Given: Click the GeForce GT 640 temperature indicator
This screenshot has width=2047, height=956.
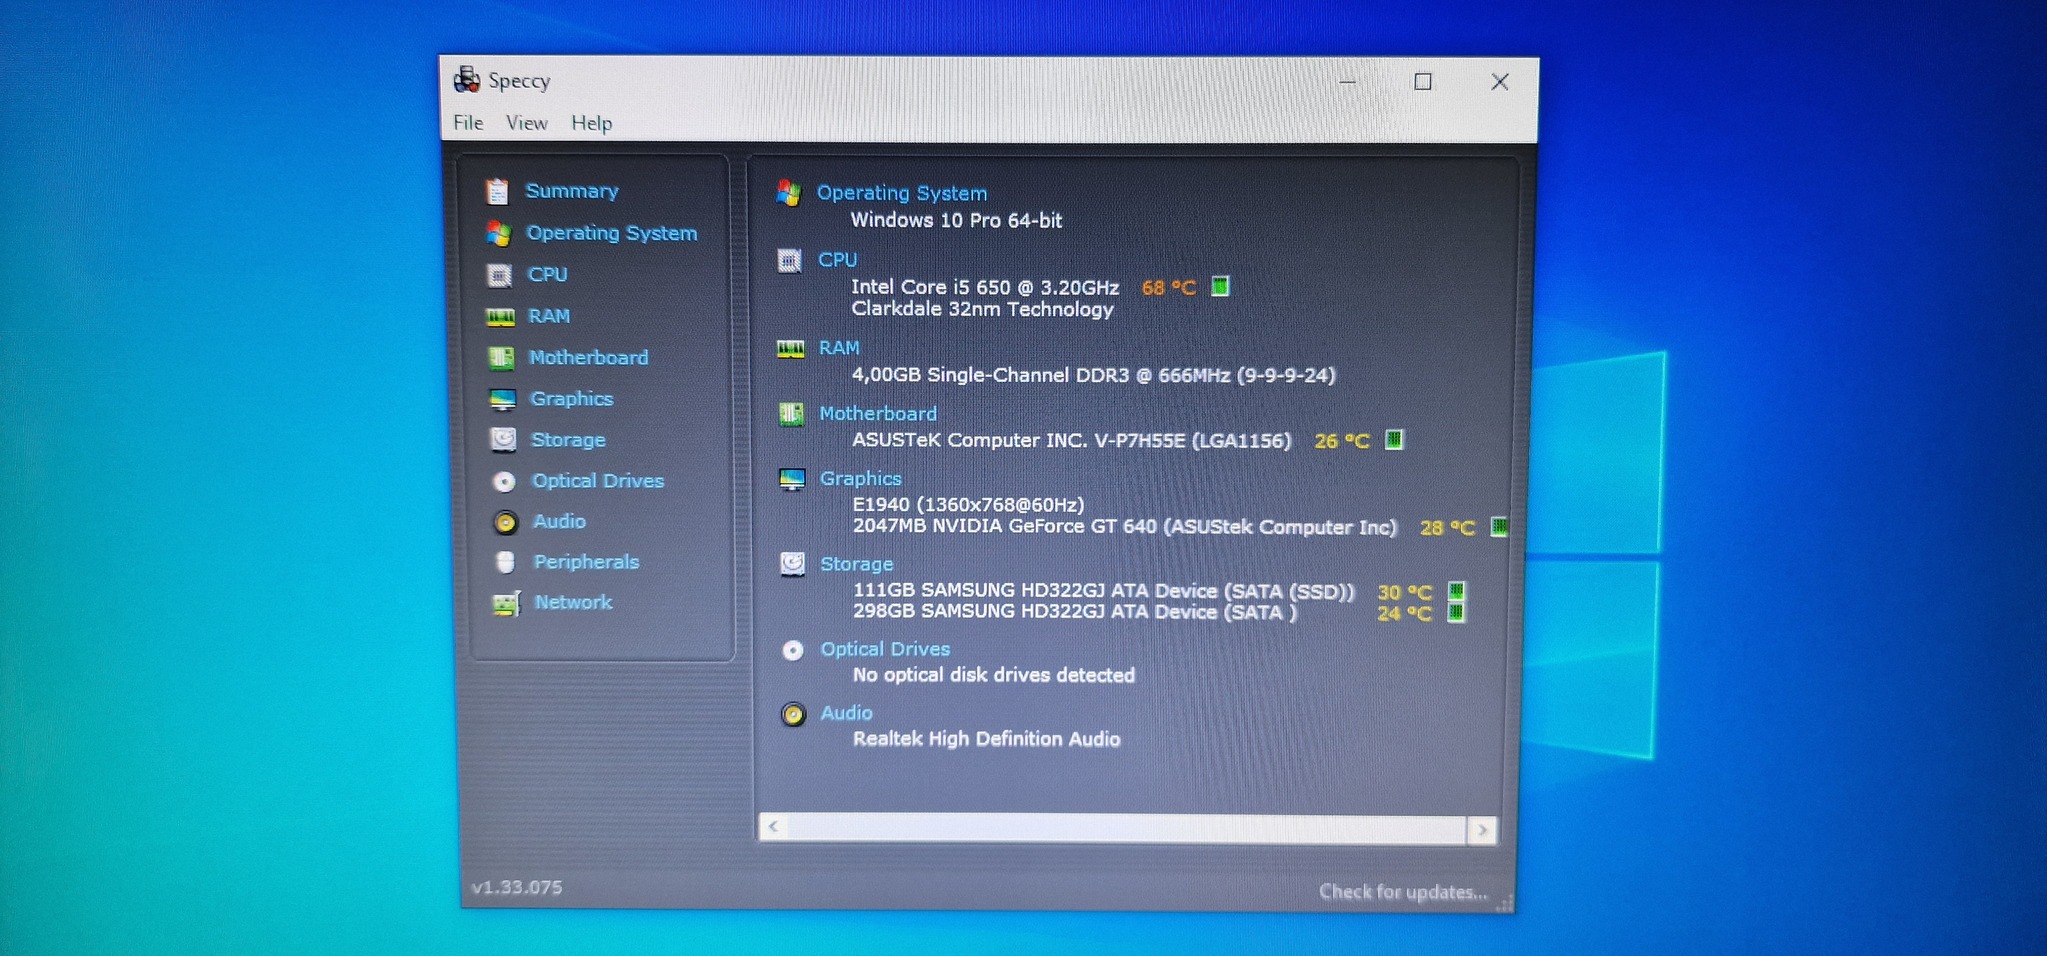Looking at the screenshot, I should point(1499,526).
